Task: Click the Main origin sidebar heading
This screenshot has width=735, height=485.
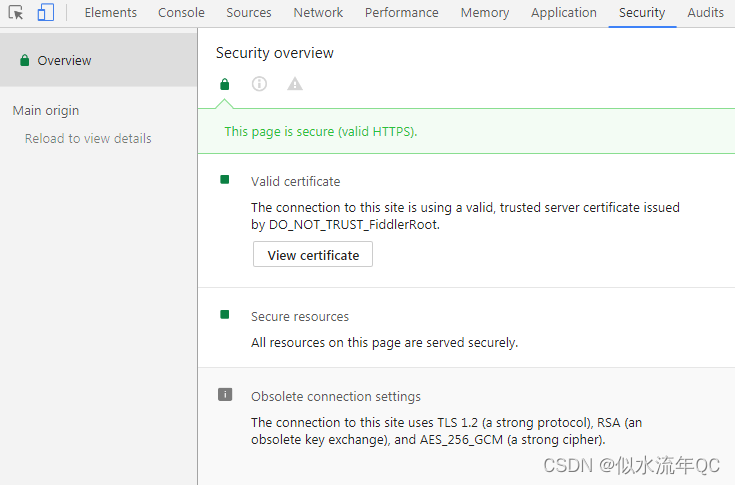Action: tap(46, 111)
